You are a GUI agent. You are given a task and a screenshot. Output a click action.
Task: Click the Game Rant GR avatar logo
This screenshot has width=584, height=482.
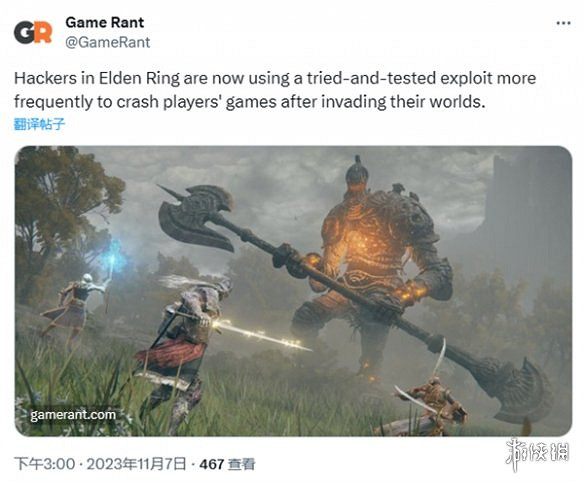[33, 32]
